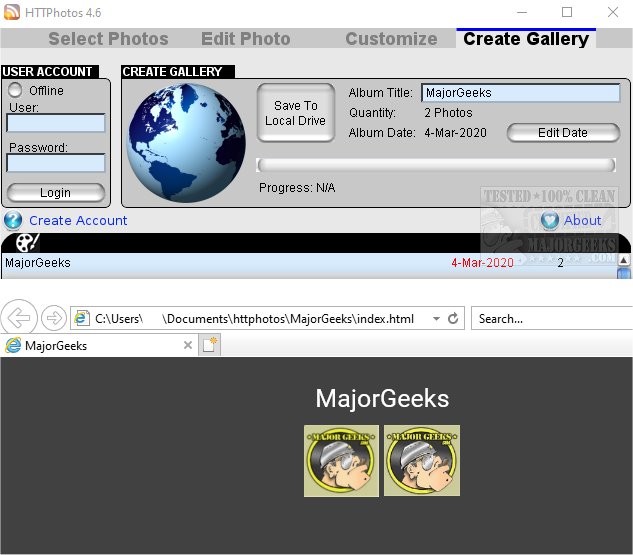Click the browser address bar path
633x555 pixels.
coord(254,318)
